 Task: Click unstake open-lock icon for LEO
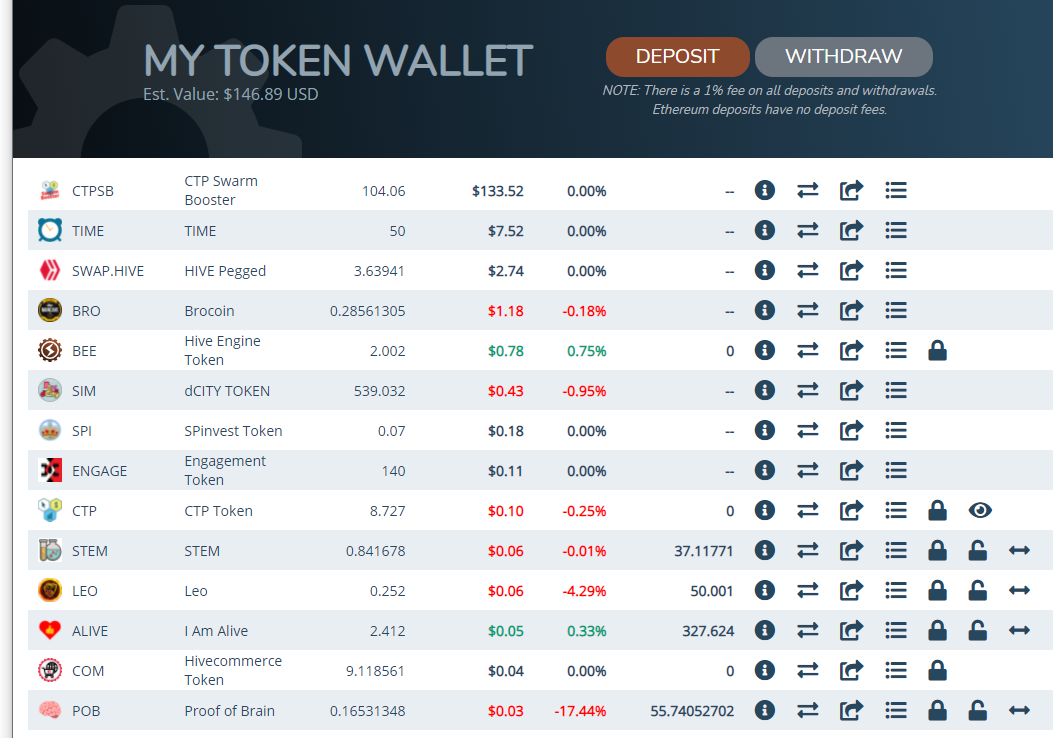tap(978, 590)
